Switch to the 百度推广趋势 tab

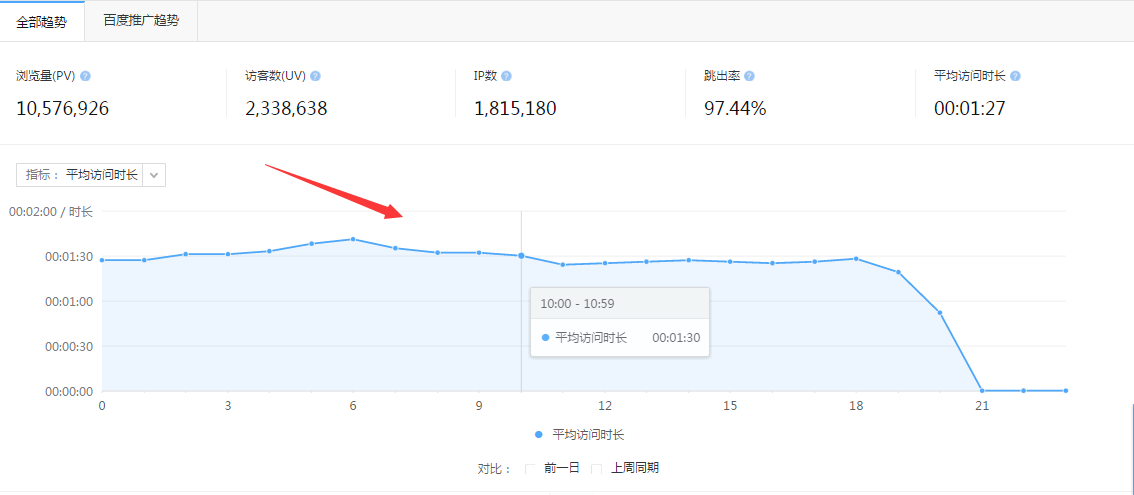tap(141, 21)
